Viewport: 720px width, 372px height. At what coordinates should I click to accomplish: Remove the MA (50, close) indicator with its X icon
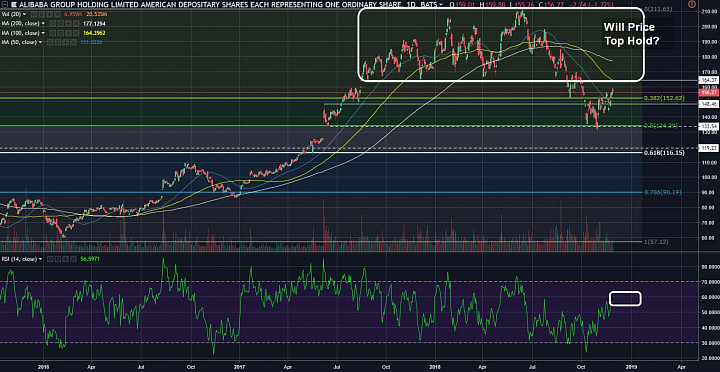(x=73, y=42)
